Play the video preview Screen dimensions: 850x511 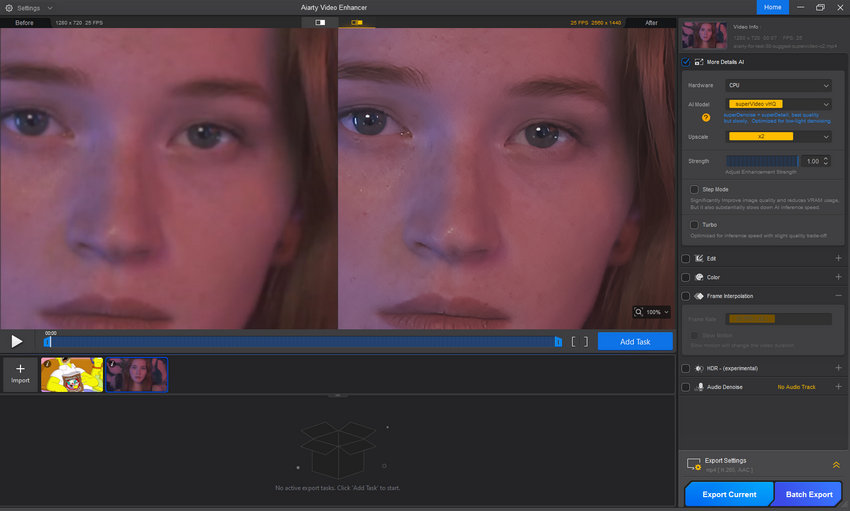click(x=17, y=341)
